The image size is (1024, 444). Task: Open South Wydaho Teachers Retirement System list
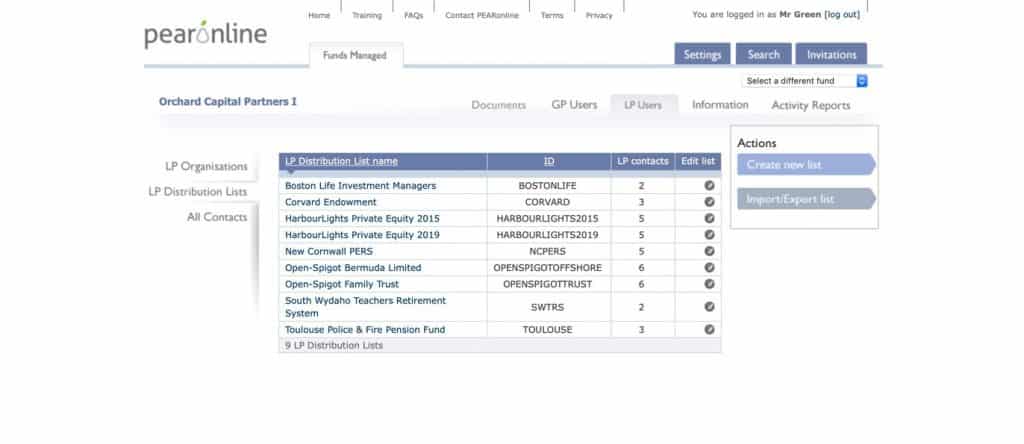[366, 306]
